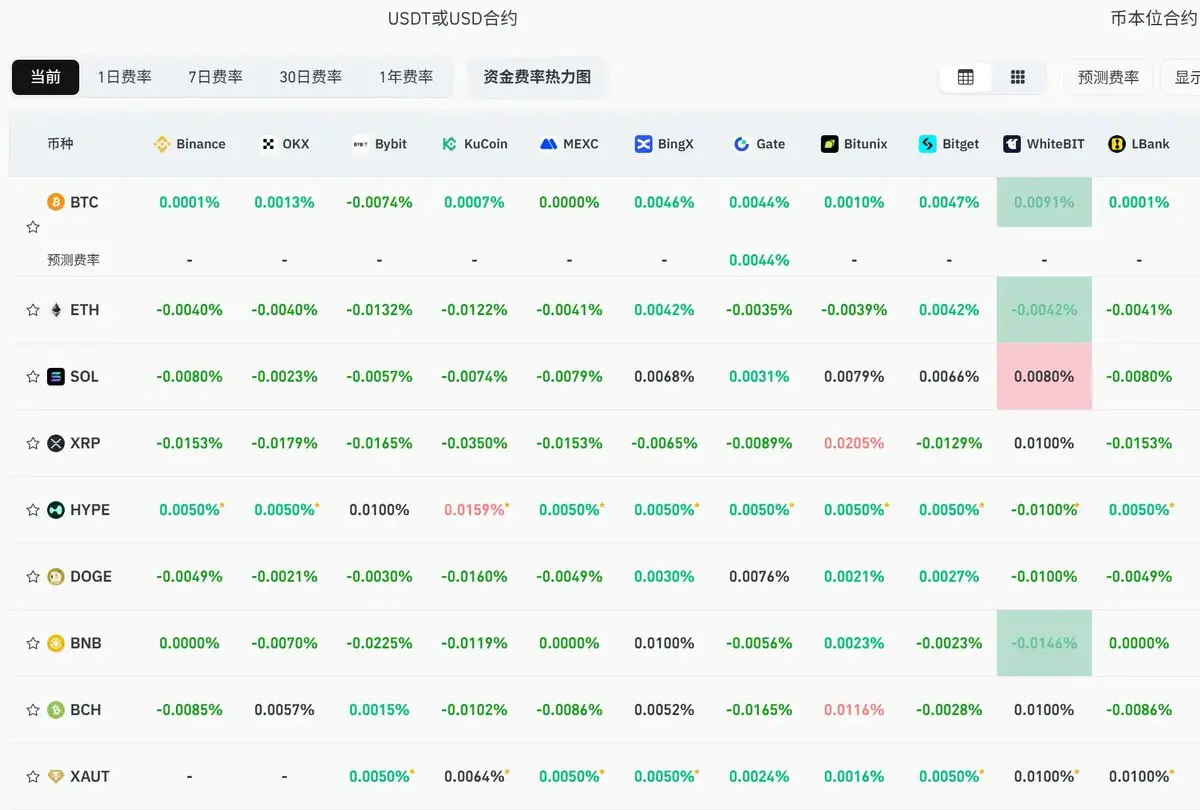1200x810 pixels.
Task: Click the BTC coin icon
Action: tap(56, 202)
